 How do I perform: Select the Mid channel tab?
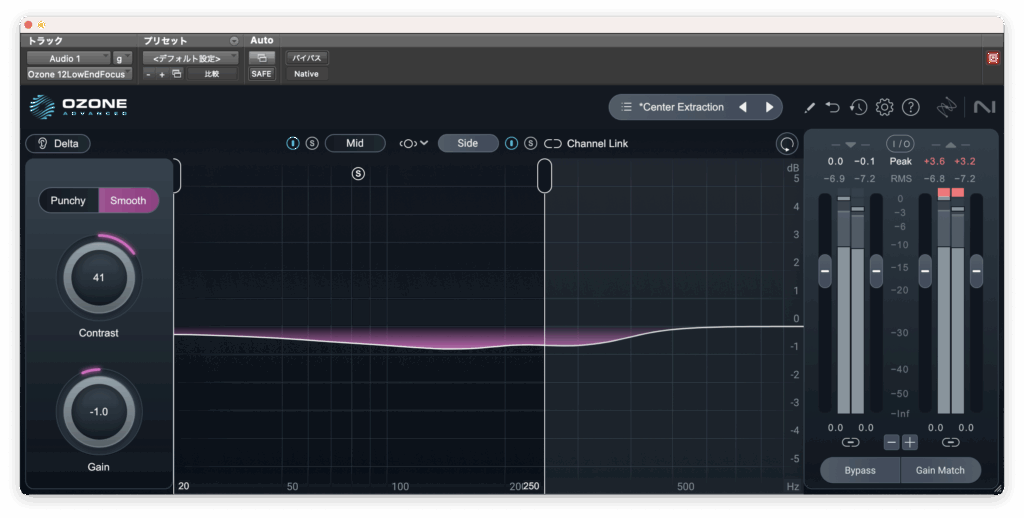click(x=355, y=144)
